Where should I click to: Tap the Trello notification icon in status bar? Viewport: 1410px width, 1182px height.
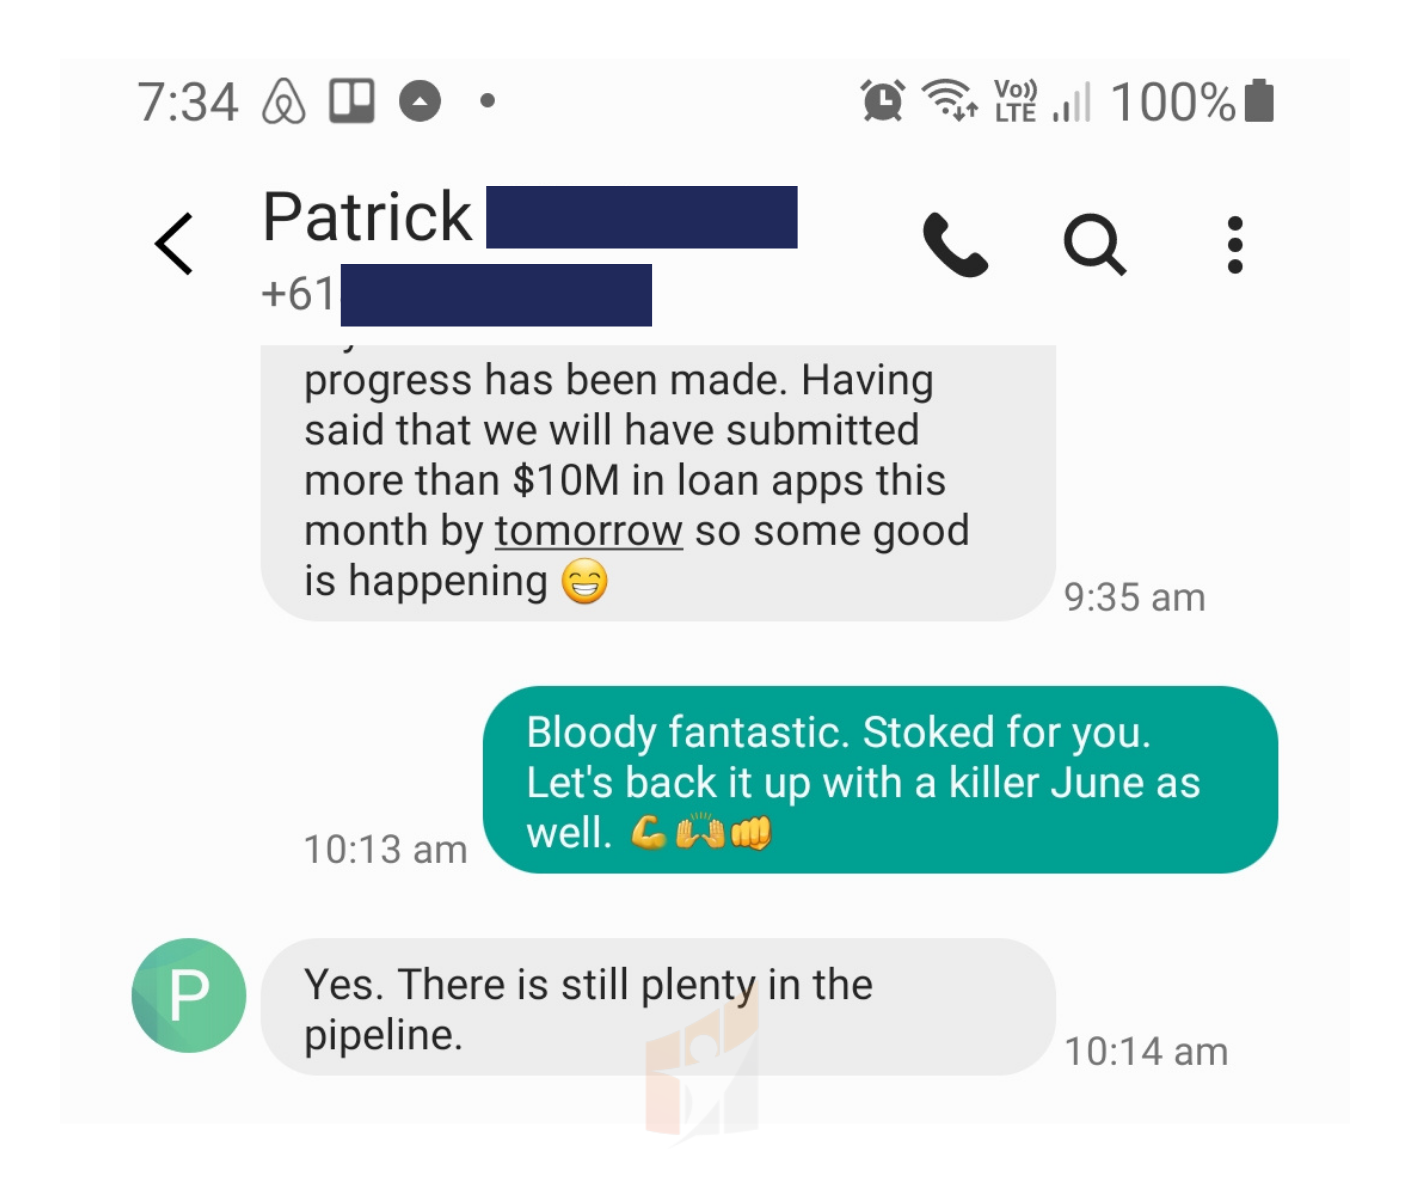(352, 101)
